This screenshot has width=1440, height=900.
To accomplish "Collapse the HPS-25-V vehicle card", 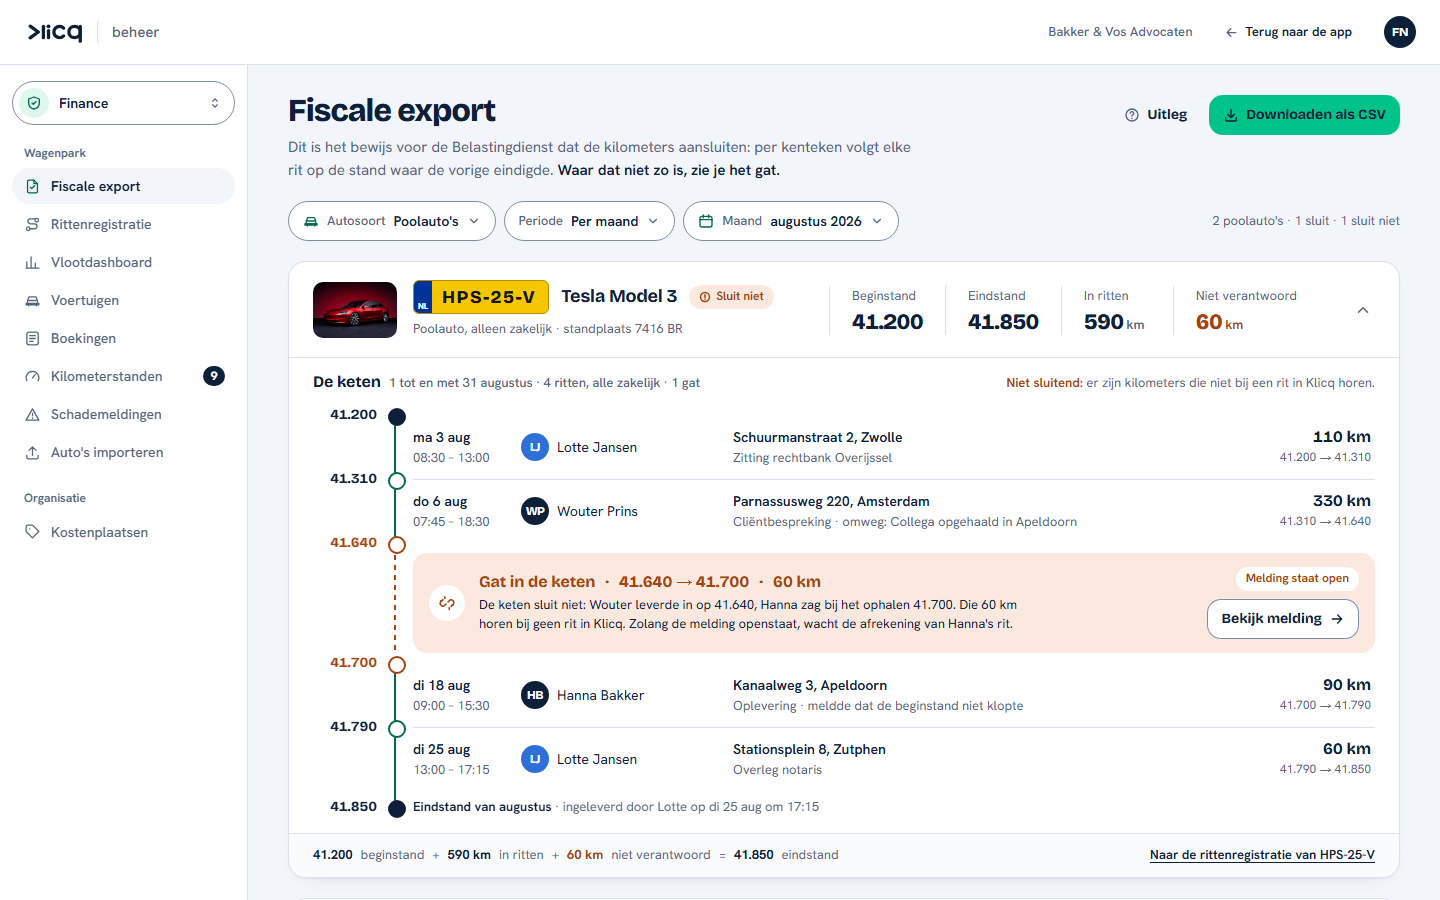I will click(x=1363, y=310).
